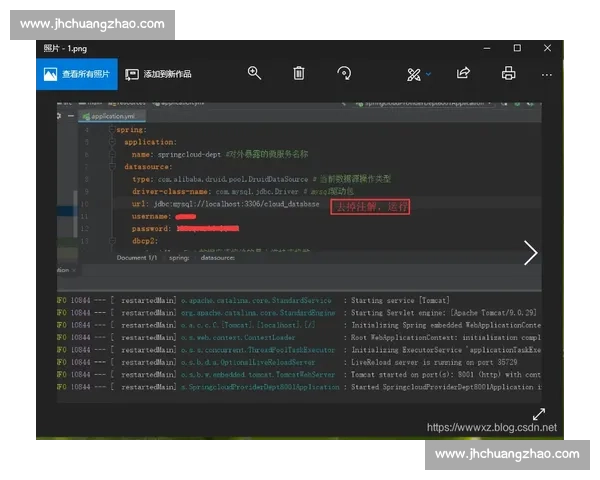Click 'Document 1/1' in editor footer
The image size is (600, 480).
coord(137,258)
